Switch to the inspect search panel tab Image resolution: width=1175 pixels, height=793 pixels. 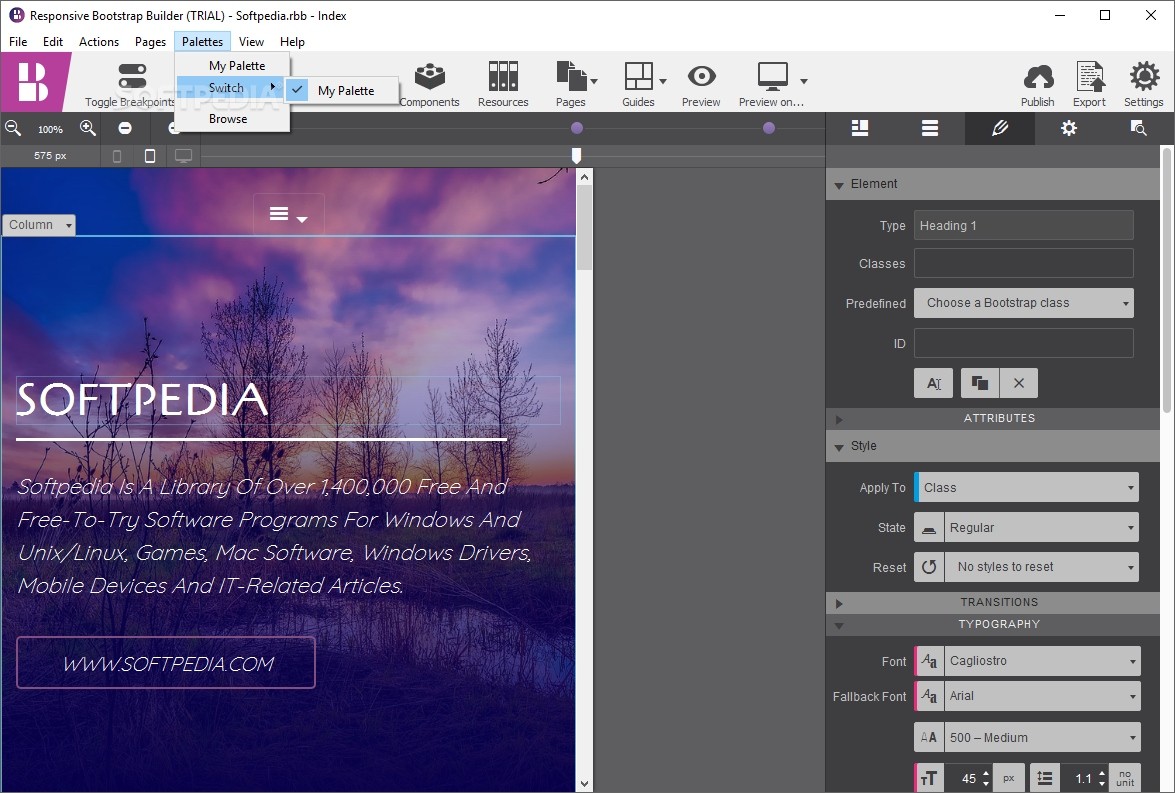click(1138, 128)
